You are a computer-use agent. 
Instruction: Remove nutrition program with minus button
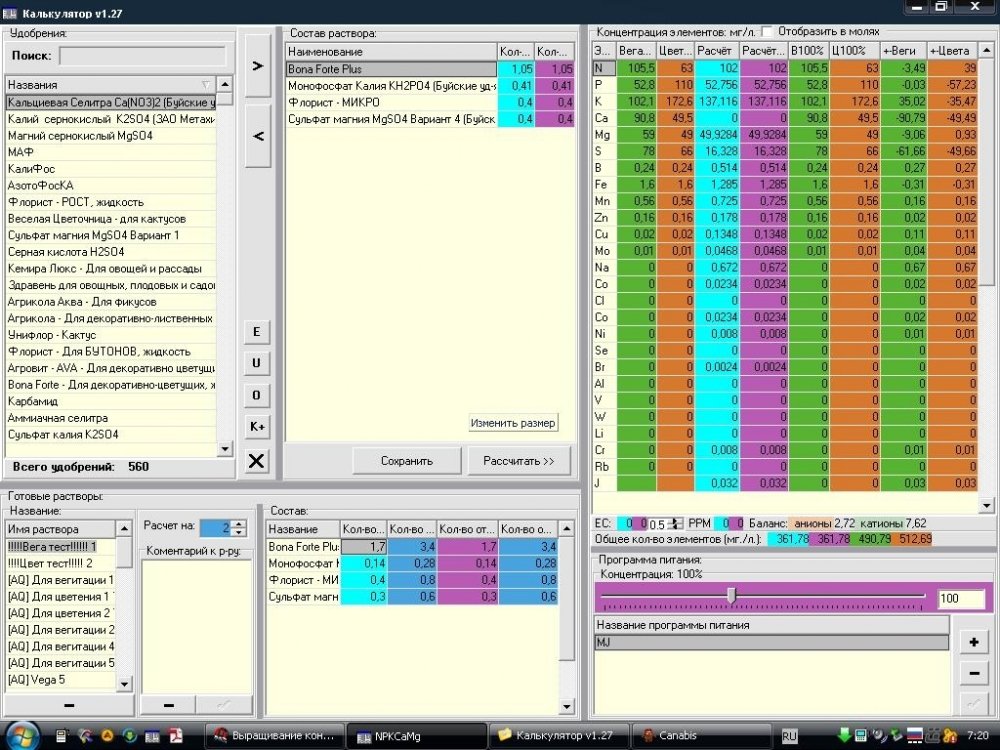coord(974,673)
